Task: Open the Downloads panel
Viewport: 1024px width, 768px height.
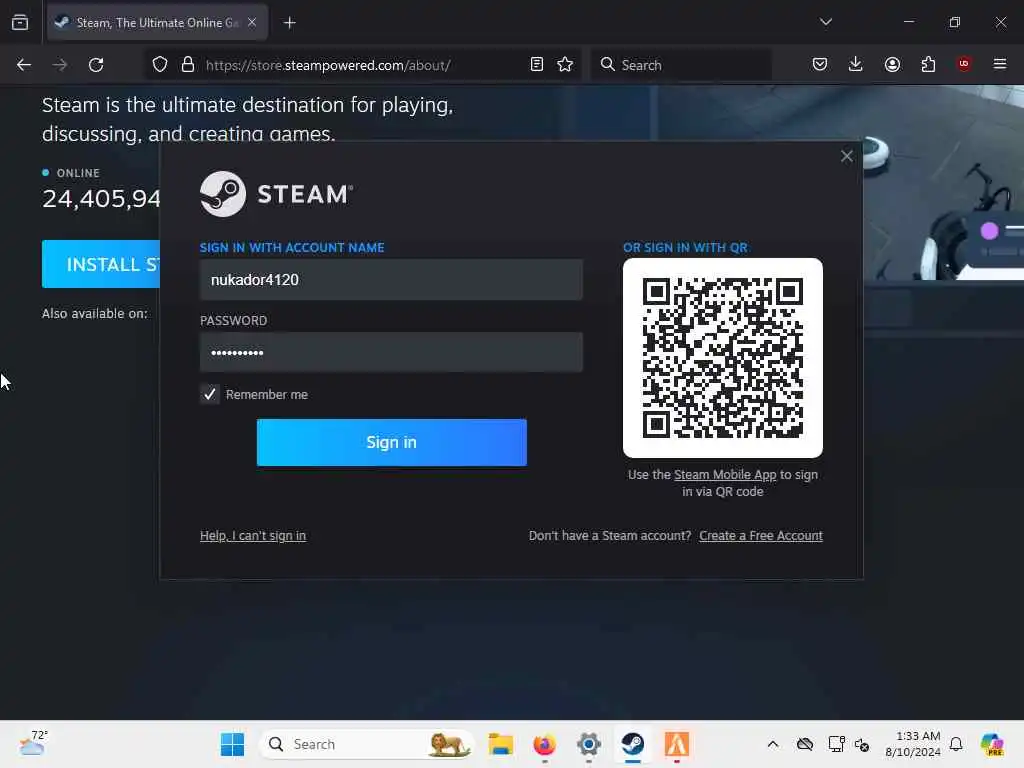Action: tap(856, 64)
